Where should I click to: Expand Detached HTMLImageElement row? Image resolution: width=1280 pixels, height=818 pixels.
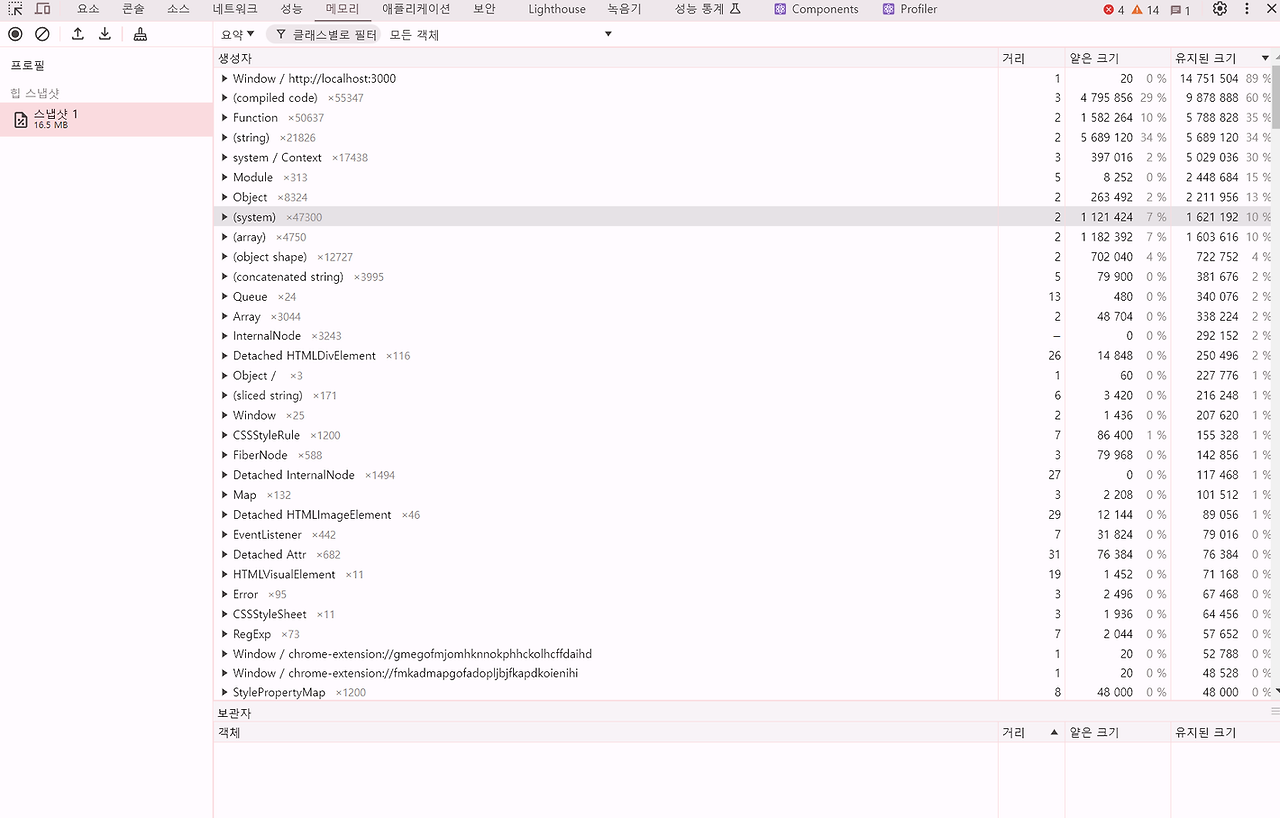pos(224,515)
